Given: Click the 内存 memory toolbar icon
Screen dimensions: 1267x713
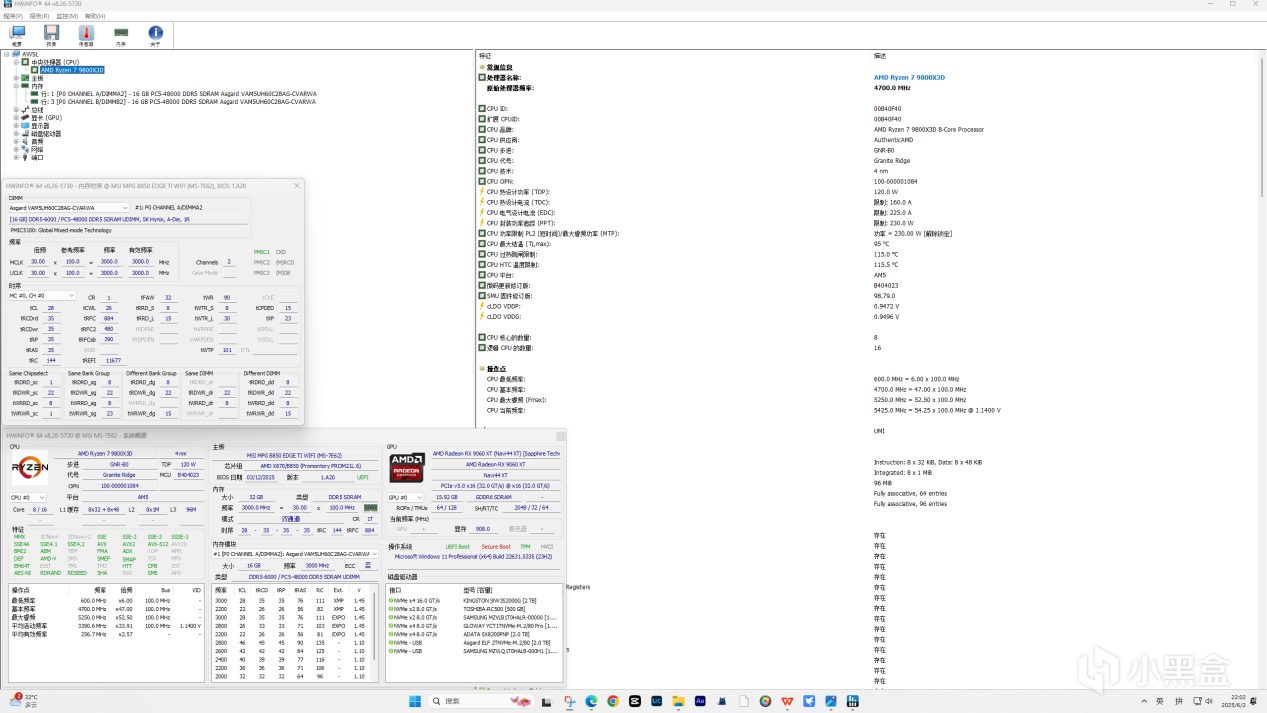Looking at the screenshot, I should click(121, 35).
